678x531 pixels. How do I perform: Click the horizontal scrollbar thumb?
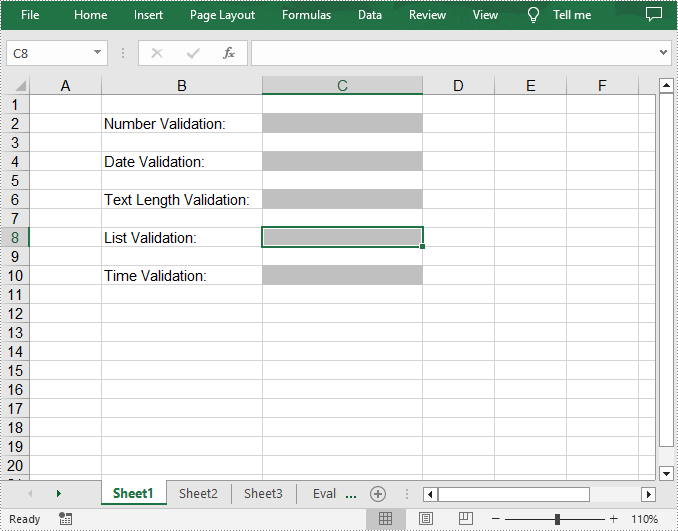[x=514, y=494]
